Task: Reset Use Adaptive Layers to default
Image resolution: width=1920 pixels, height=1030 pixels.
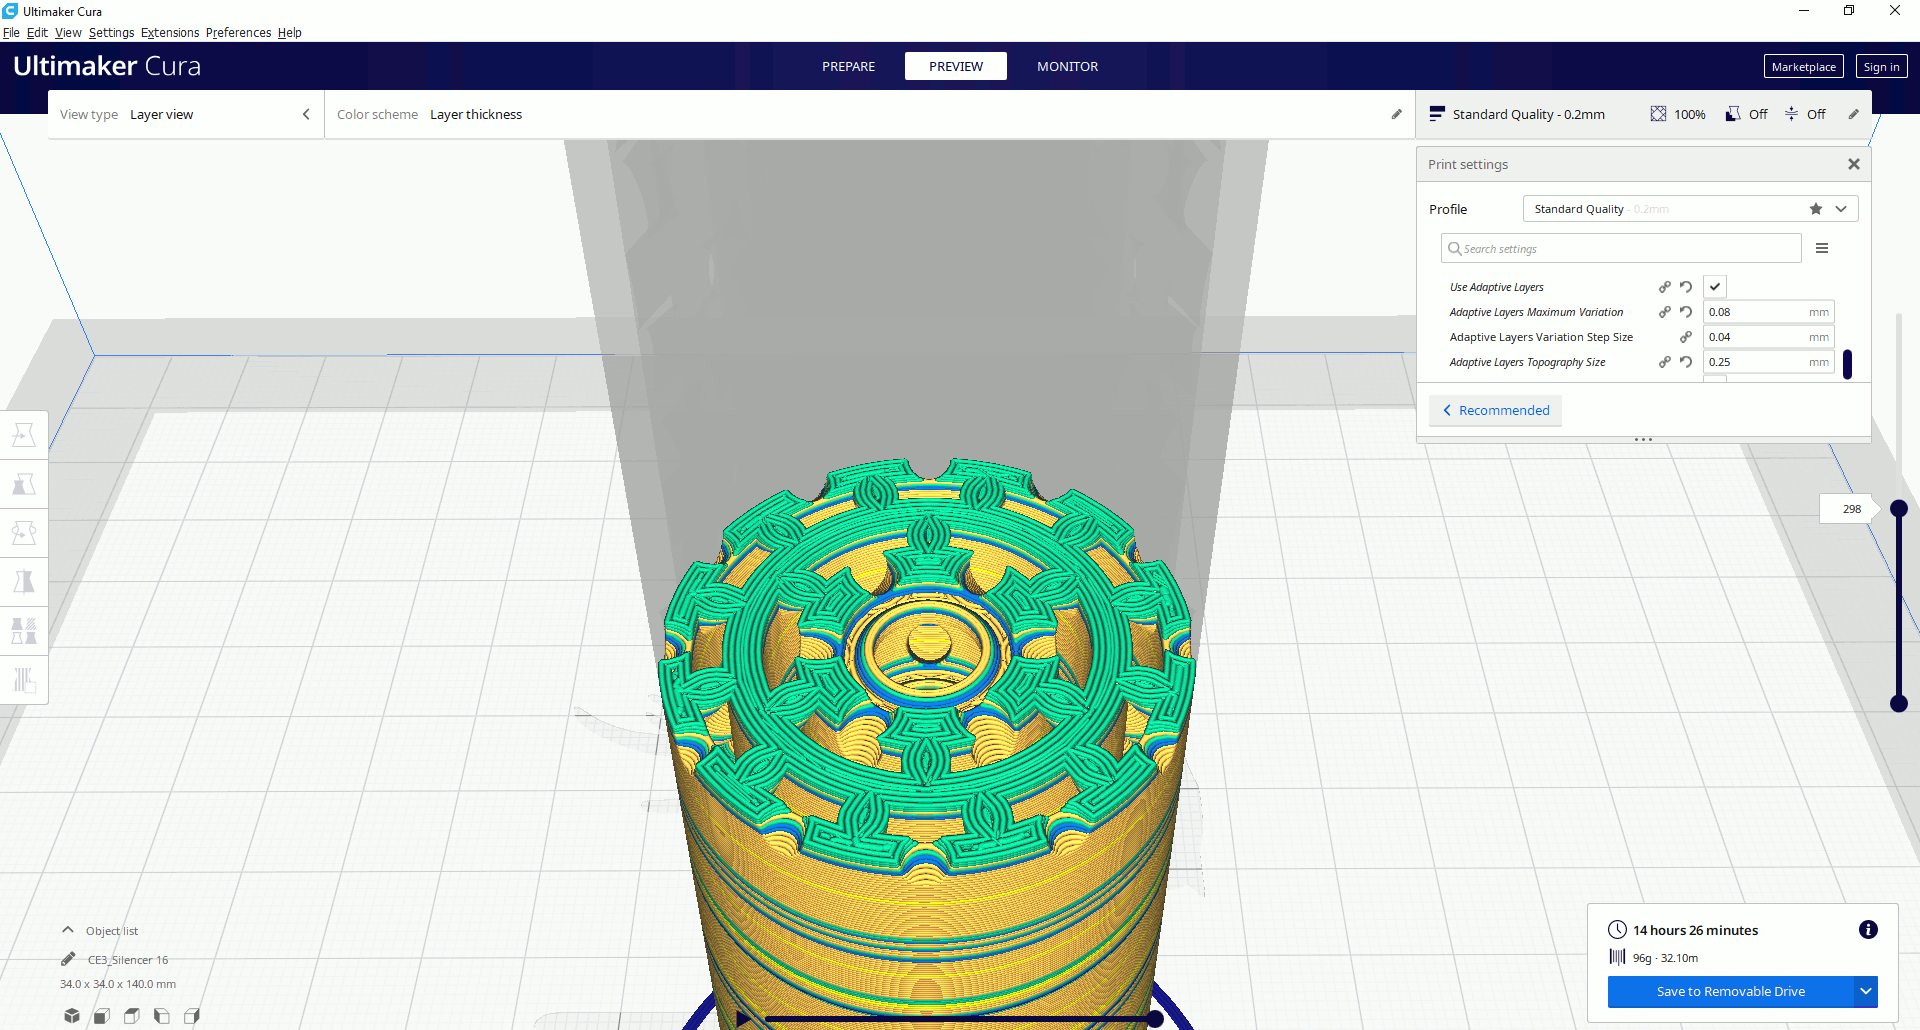Action: click(1686, 287)
